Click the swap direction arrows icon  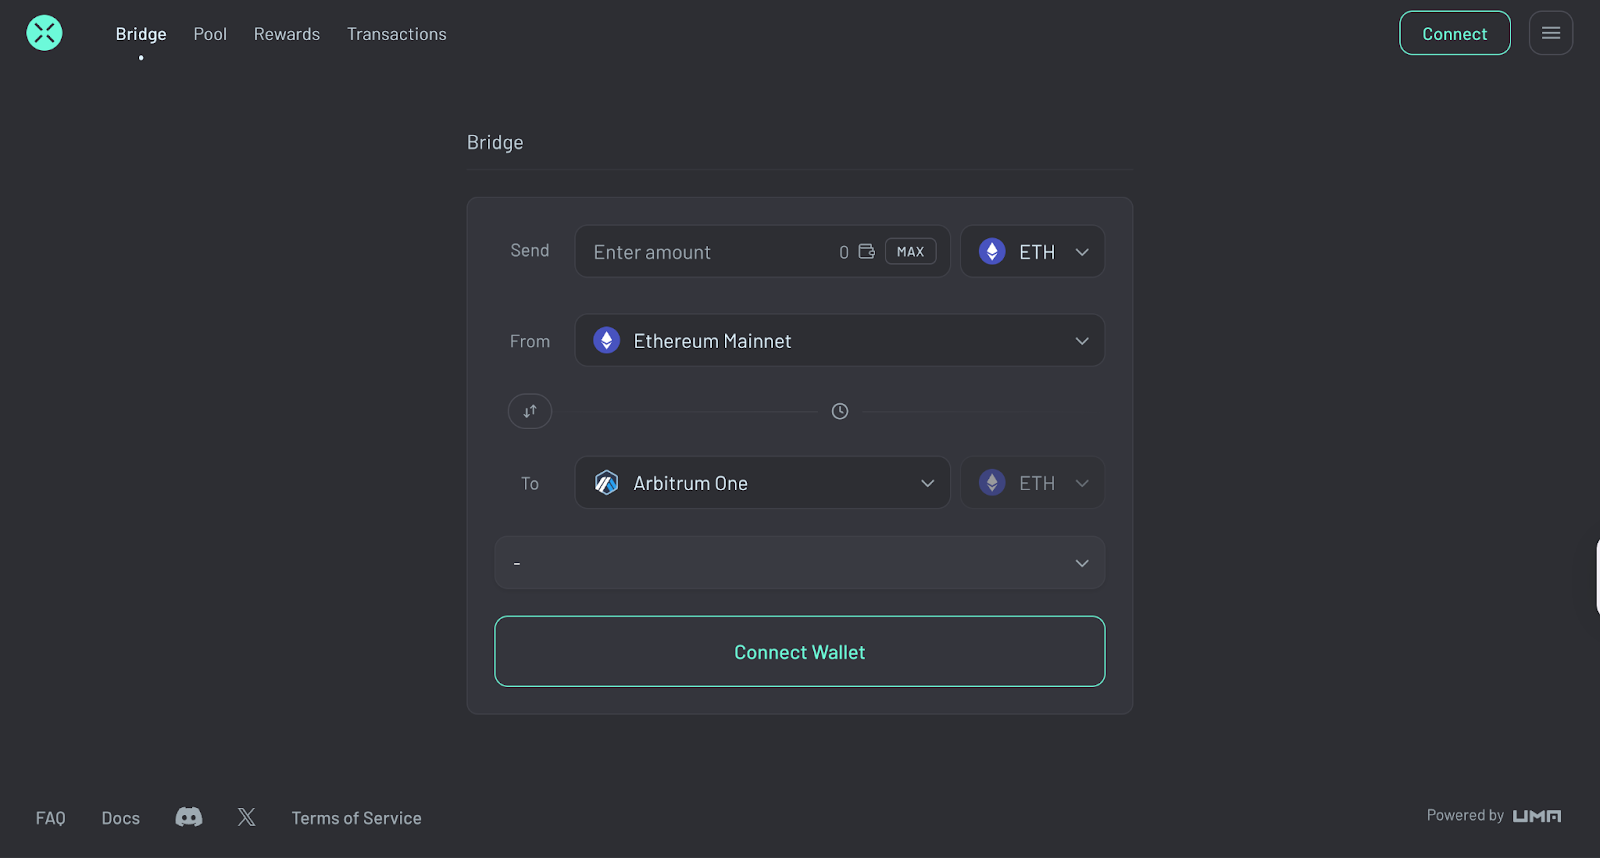(x=530, y=411)
